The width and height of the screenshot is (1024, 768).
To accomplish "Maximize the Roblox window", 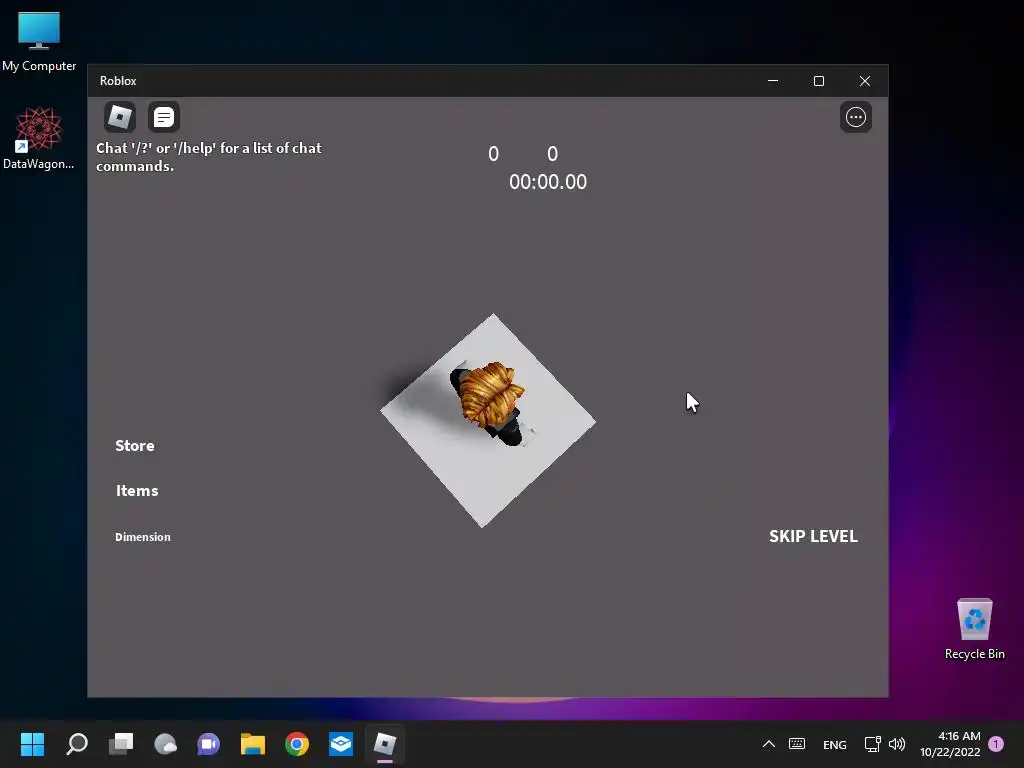I will pyautogui.click(x=819, y=81).
